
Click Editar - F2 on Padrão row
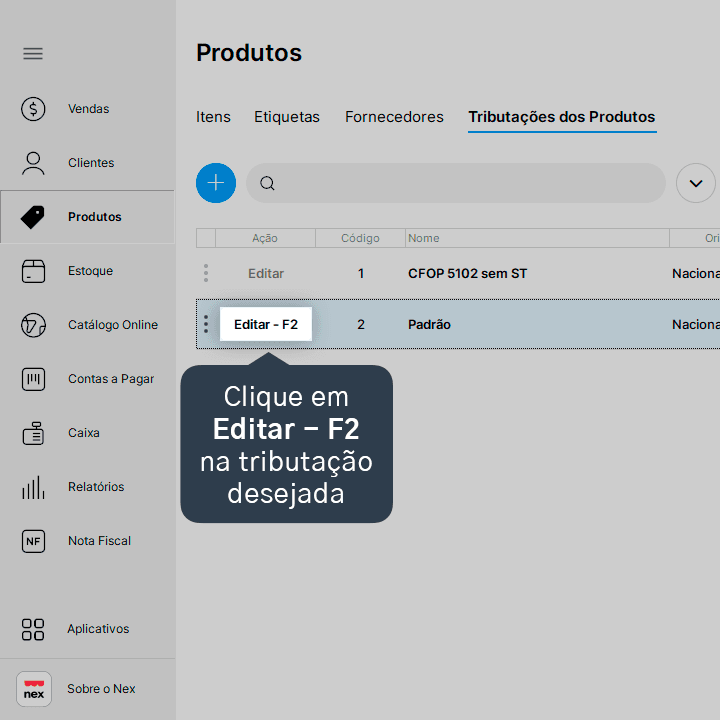(266, 324)
